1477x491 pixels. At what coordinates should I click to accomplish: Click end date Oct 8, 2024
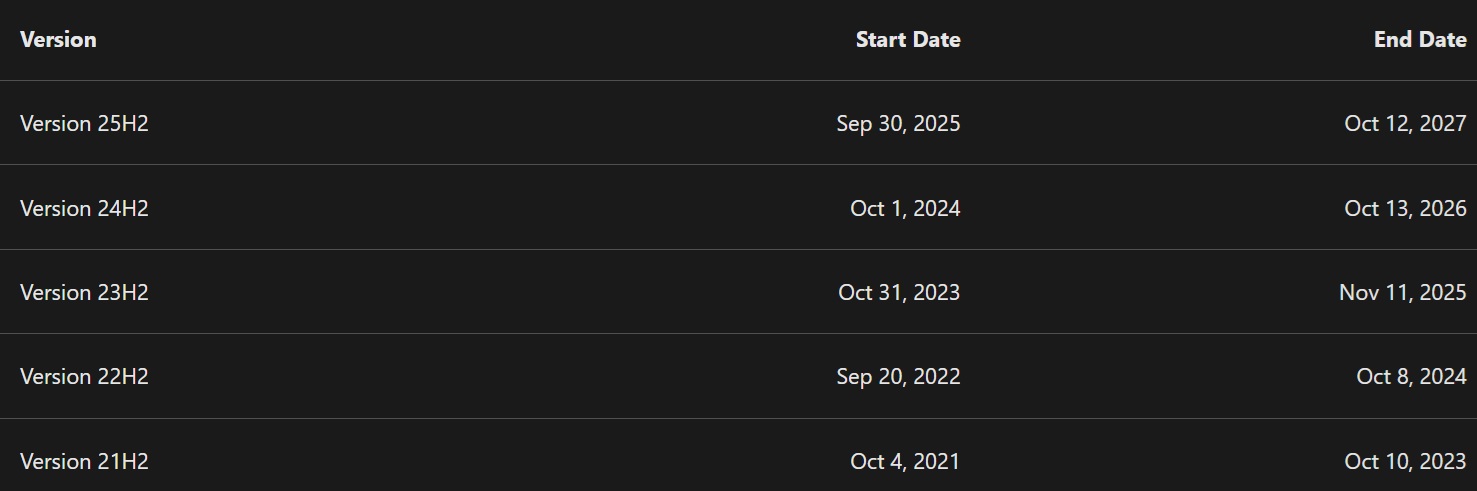point(1411,376)
